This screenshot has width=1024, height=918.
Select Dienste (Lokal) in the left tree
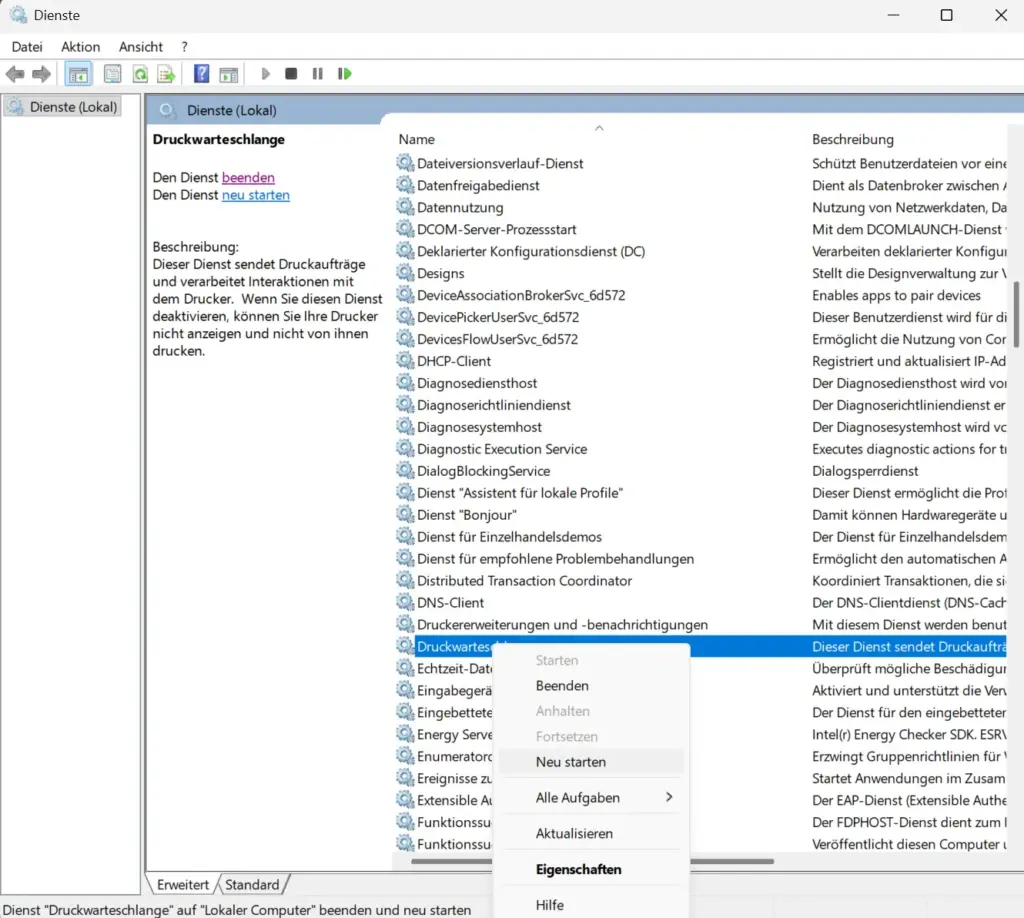[x=63, y=107]
